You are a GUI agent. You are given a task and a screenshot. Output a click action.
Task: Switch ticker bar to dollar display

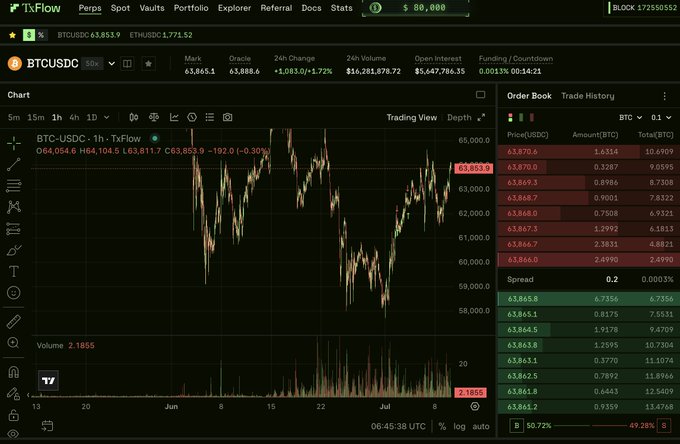tap(29, 35)
